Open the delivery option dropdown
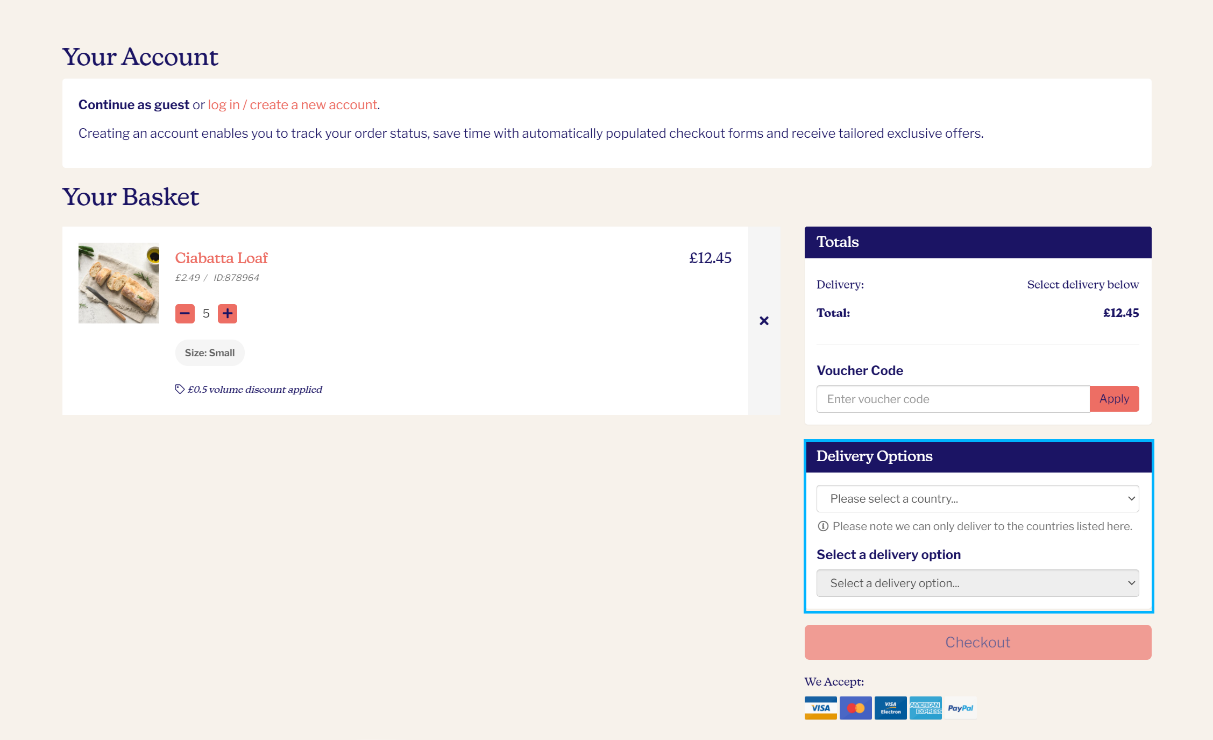 (977, 582)
